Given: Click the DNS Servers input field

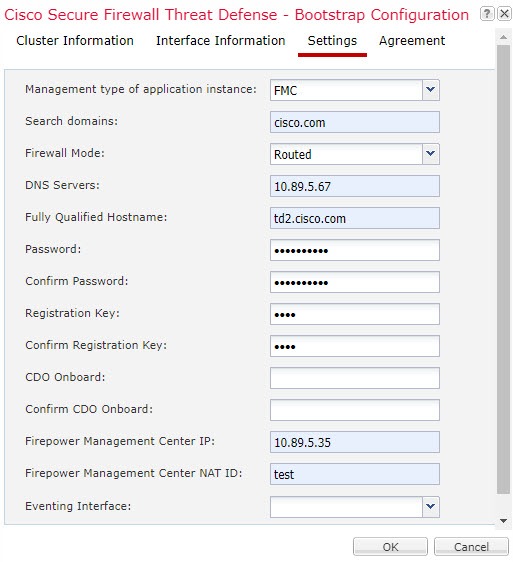Looking at the screenshot, I should click(355, 186).
